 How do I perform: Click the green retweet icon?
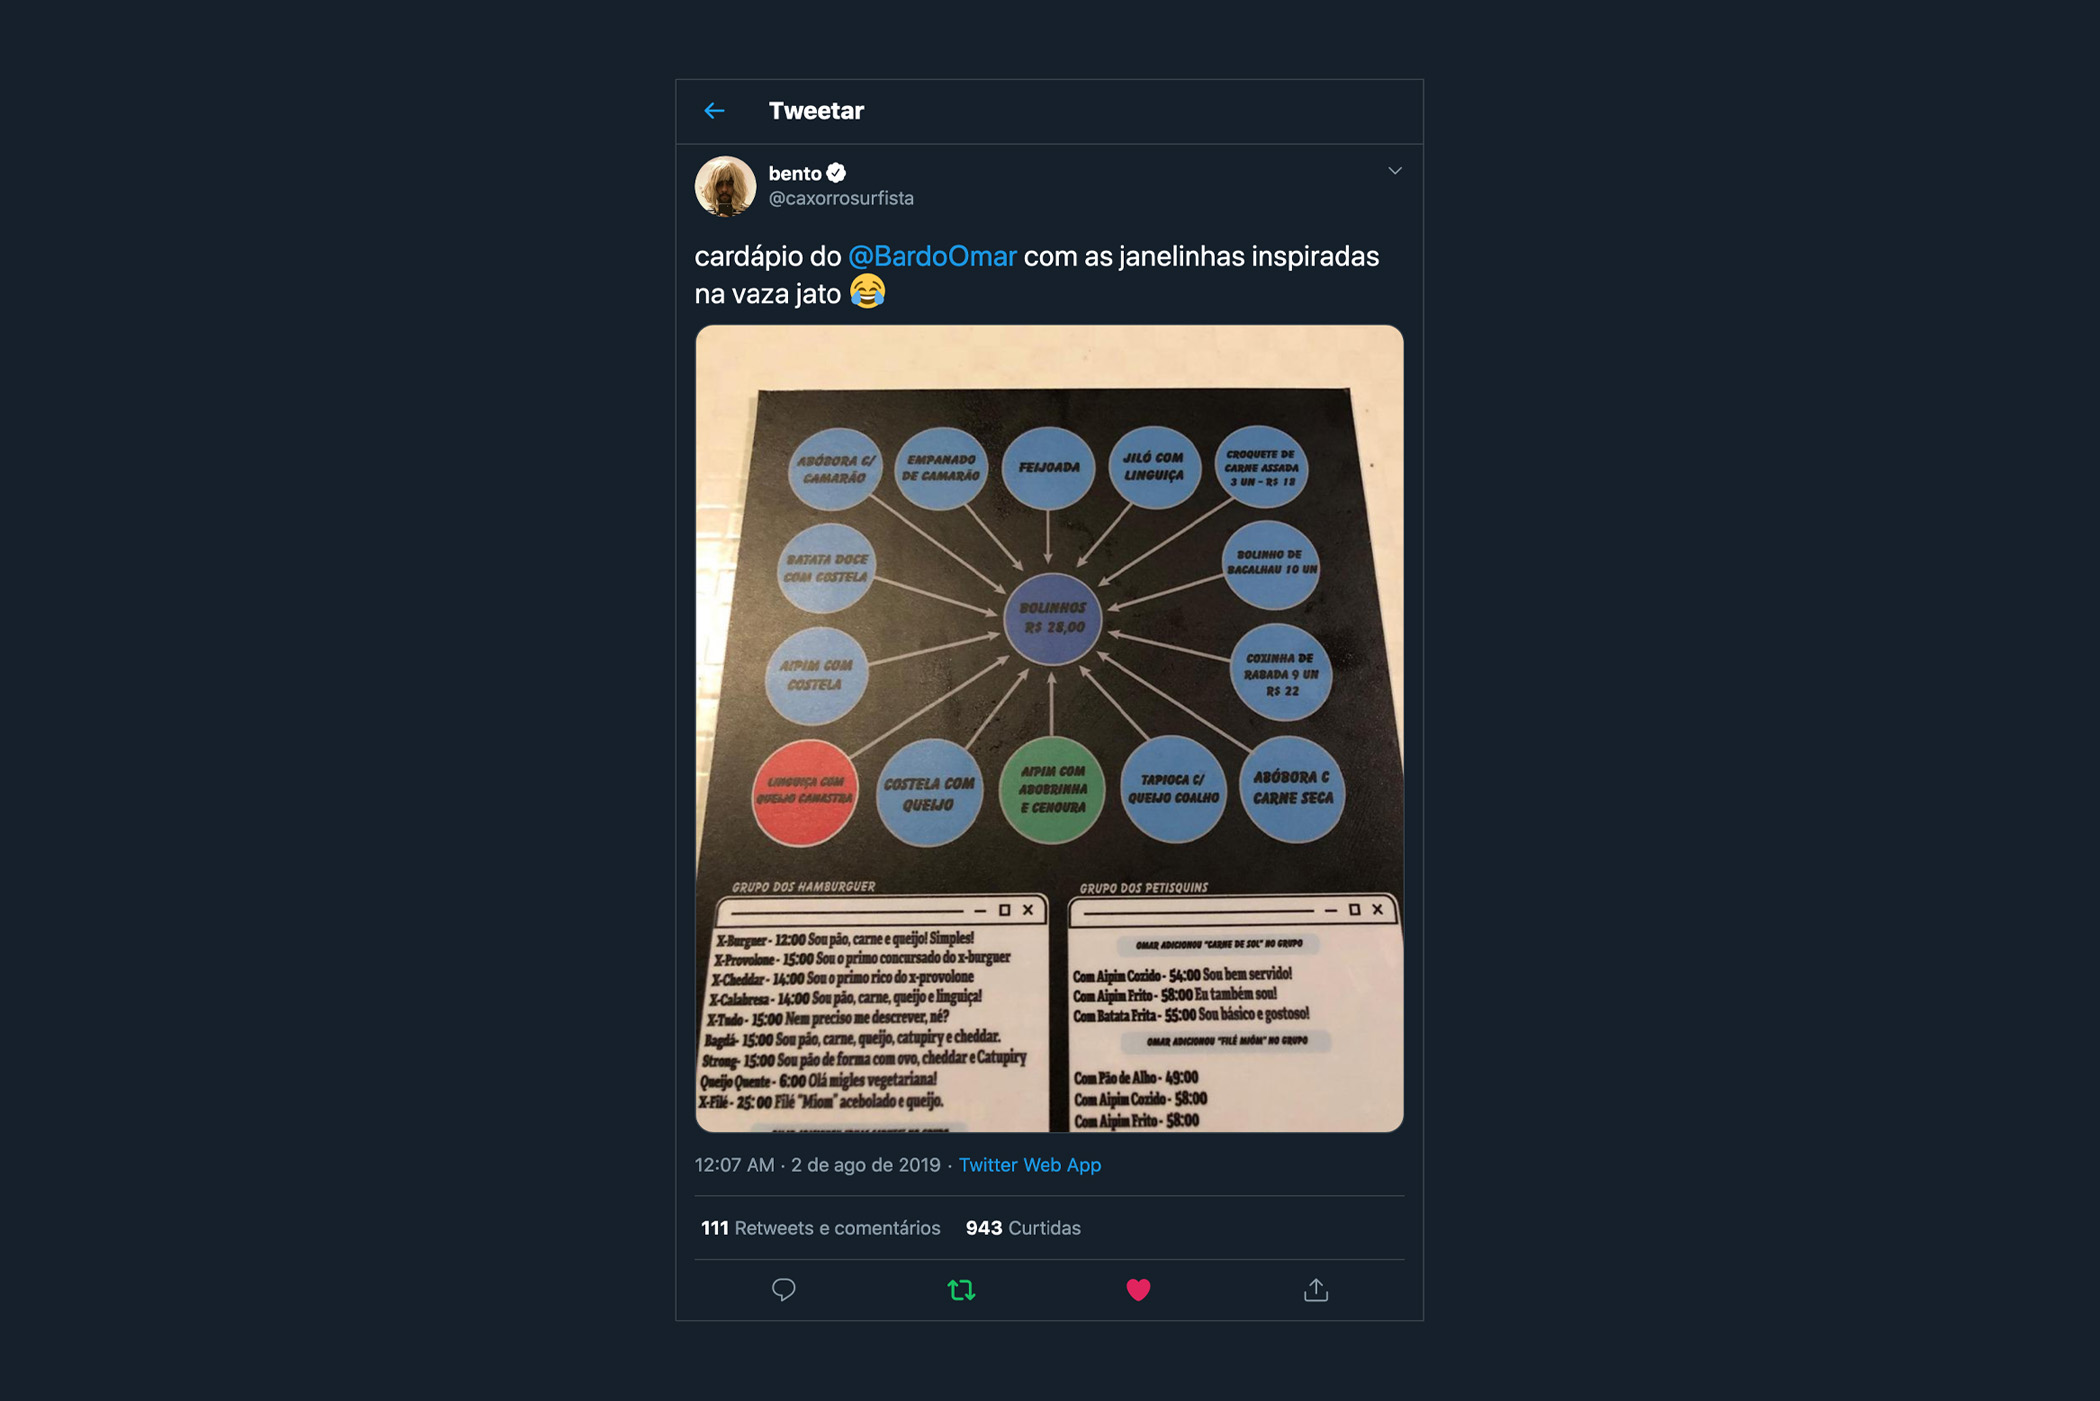(x=961, y=1289)
